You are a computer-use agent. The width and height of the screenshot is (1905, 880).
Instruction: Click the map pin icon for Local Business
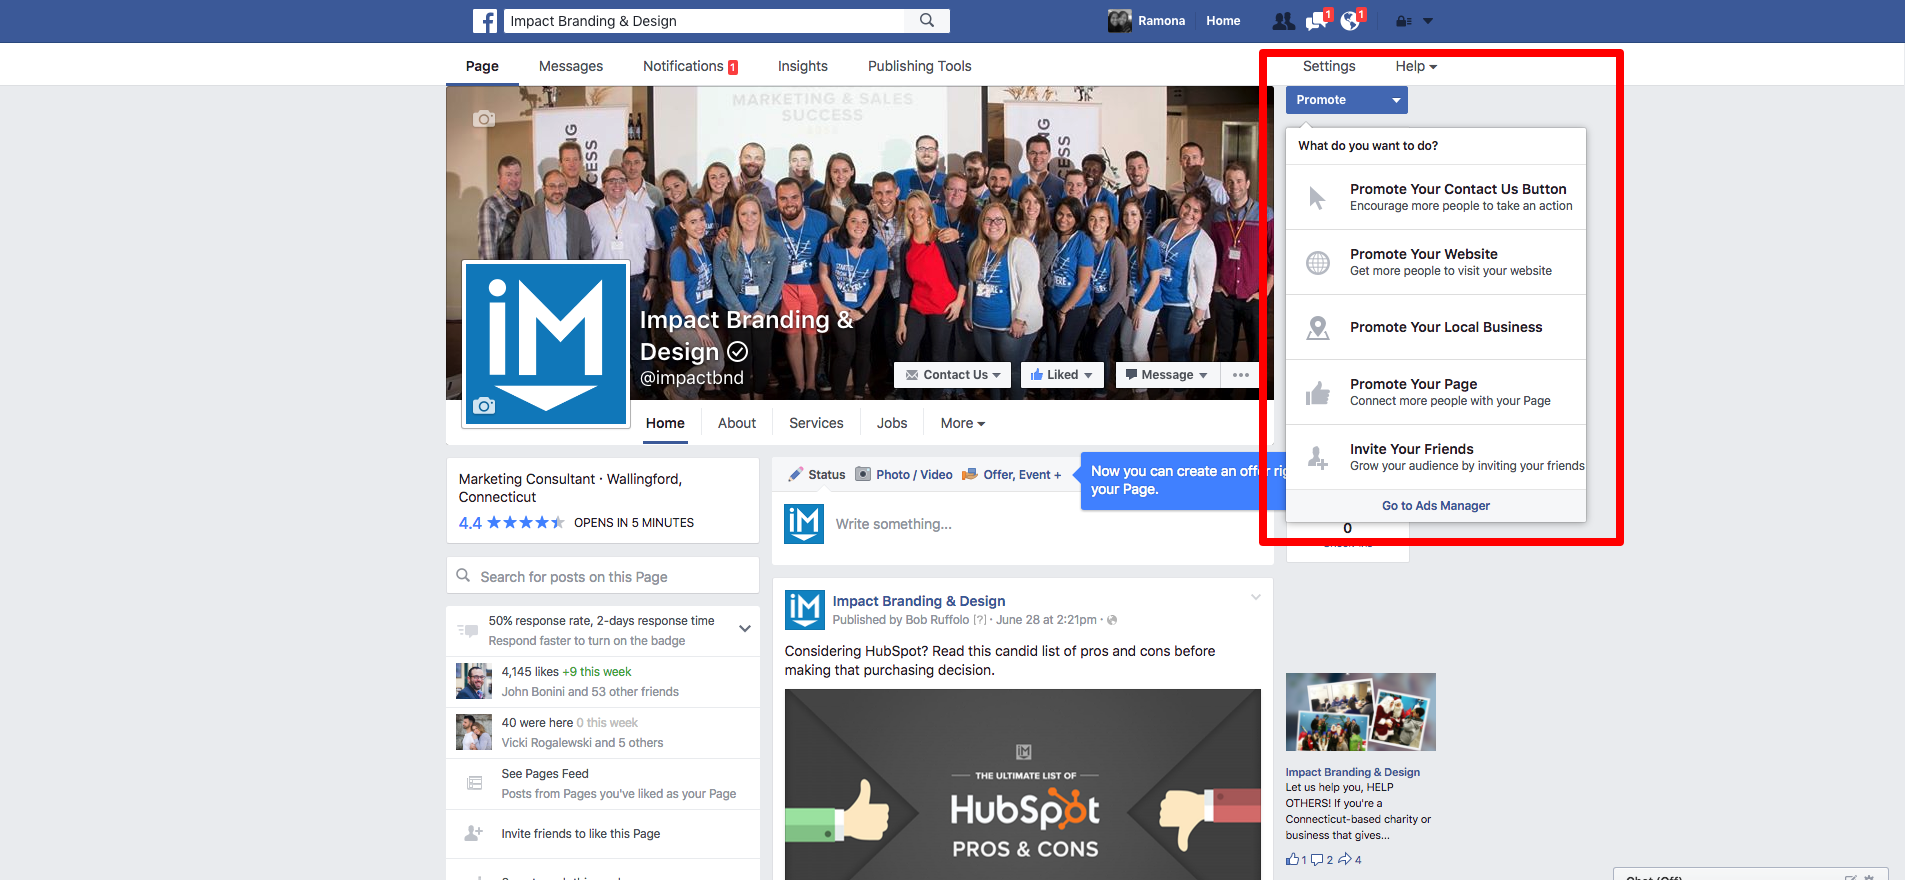click(x=1318, y=328)
